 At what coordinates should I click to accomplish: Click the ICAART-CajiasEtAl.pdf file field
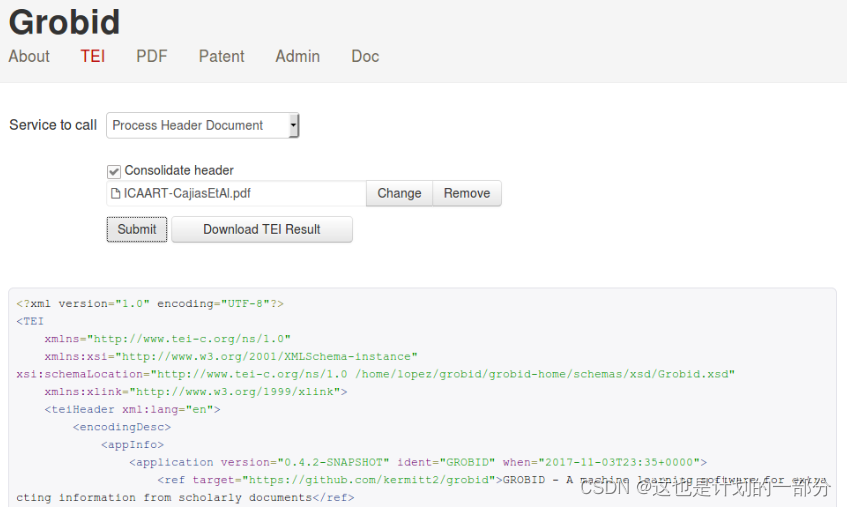(237, 193)
